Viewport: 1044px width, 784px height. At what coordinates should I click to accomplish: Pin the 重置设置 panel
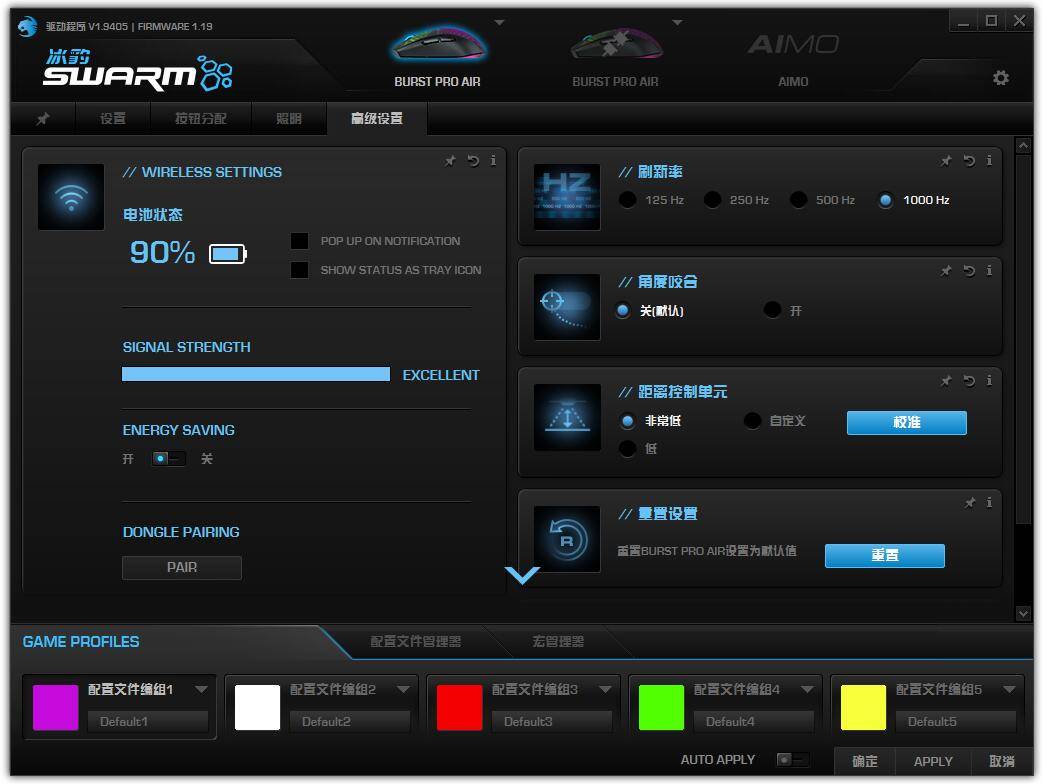(x=970, y=502)
